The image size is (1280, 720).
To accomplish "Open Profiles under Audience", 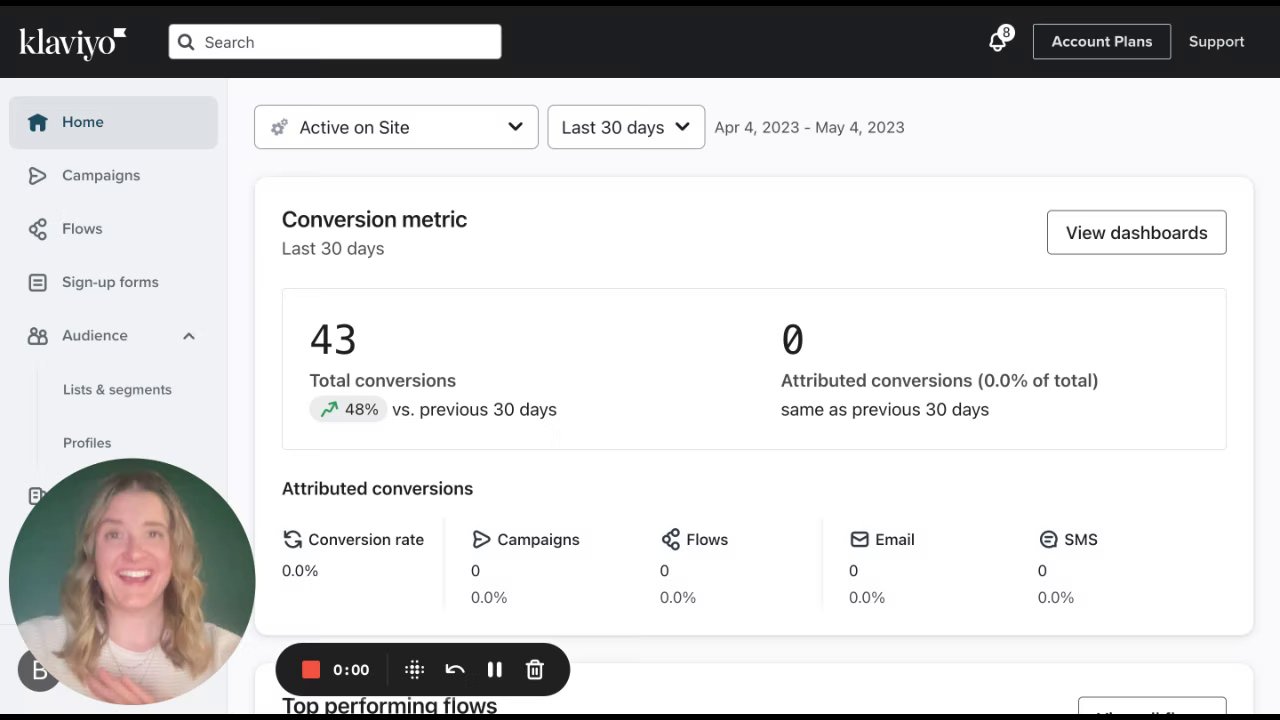I will tap(87, 443).
